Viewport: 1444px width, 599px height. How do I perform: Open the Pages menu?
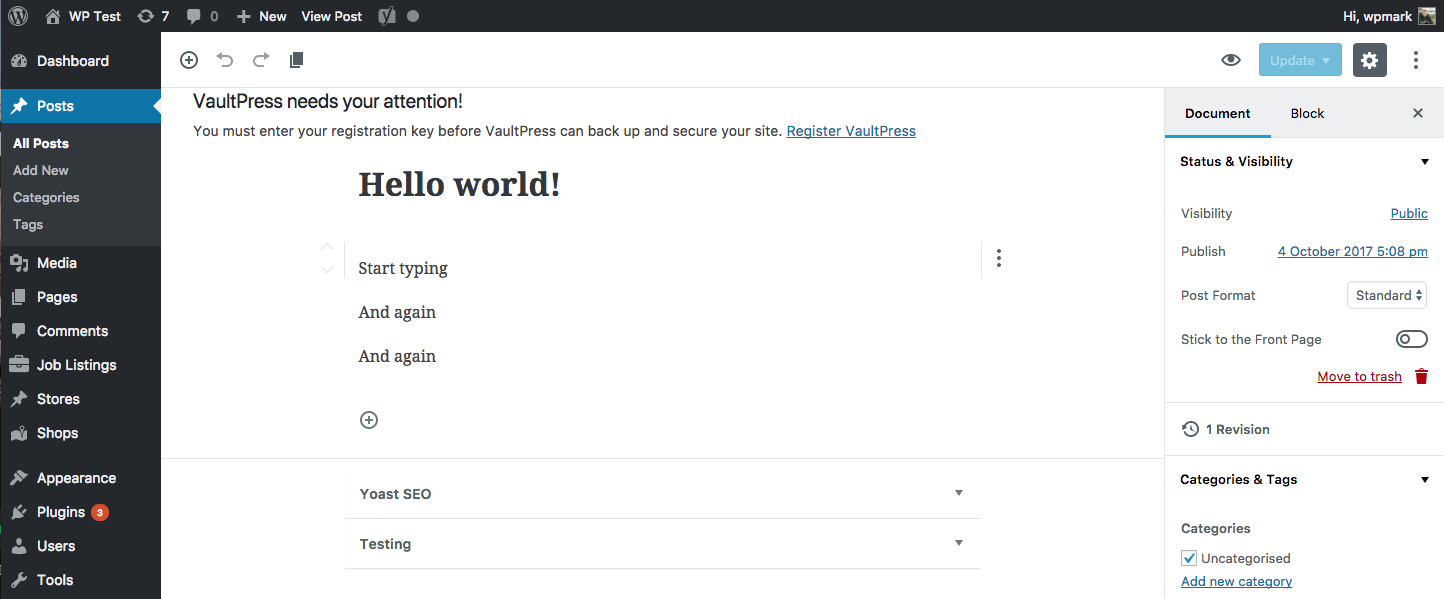pyautogui.click(x=80, y=297)
